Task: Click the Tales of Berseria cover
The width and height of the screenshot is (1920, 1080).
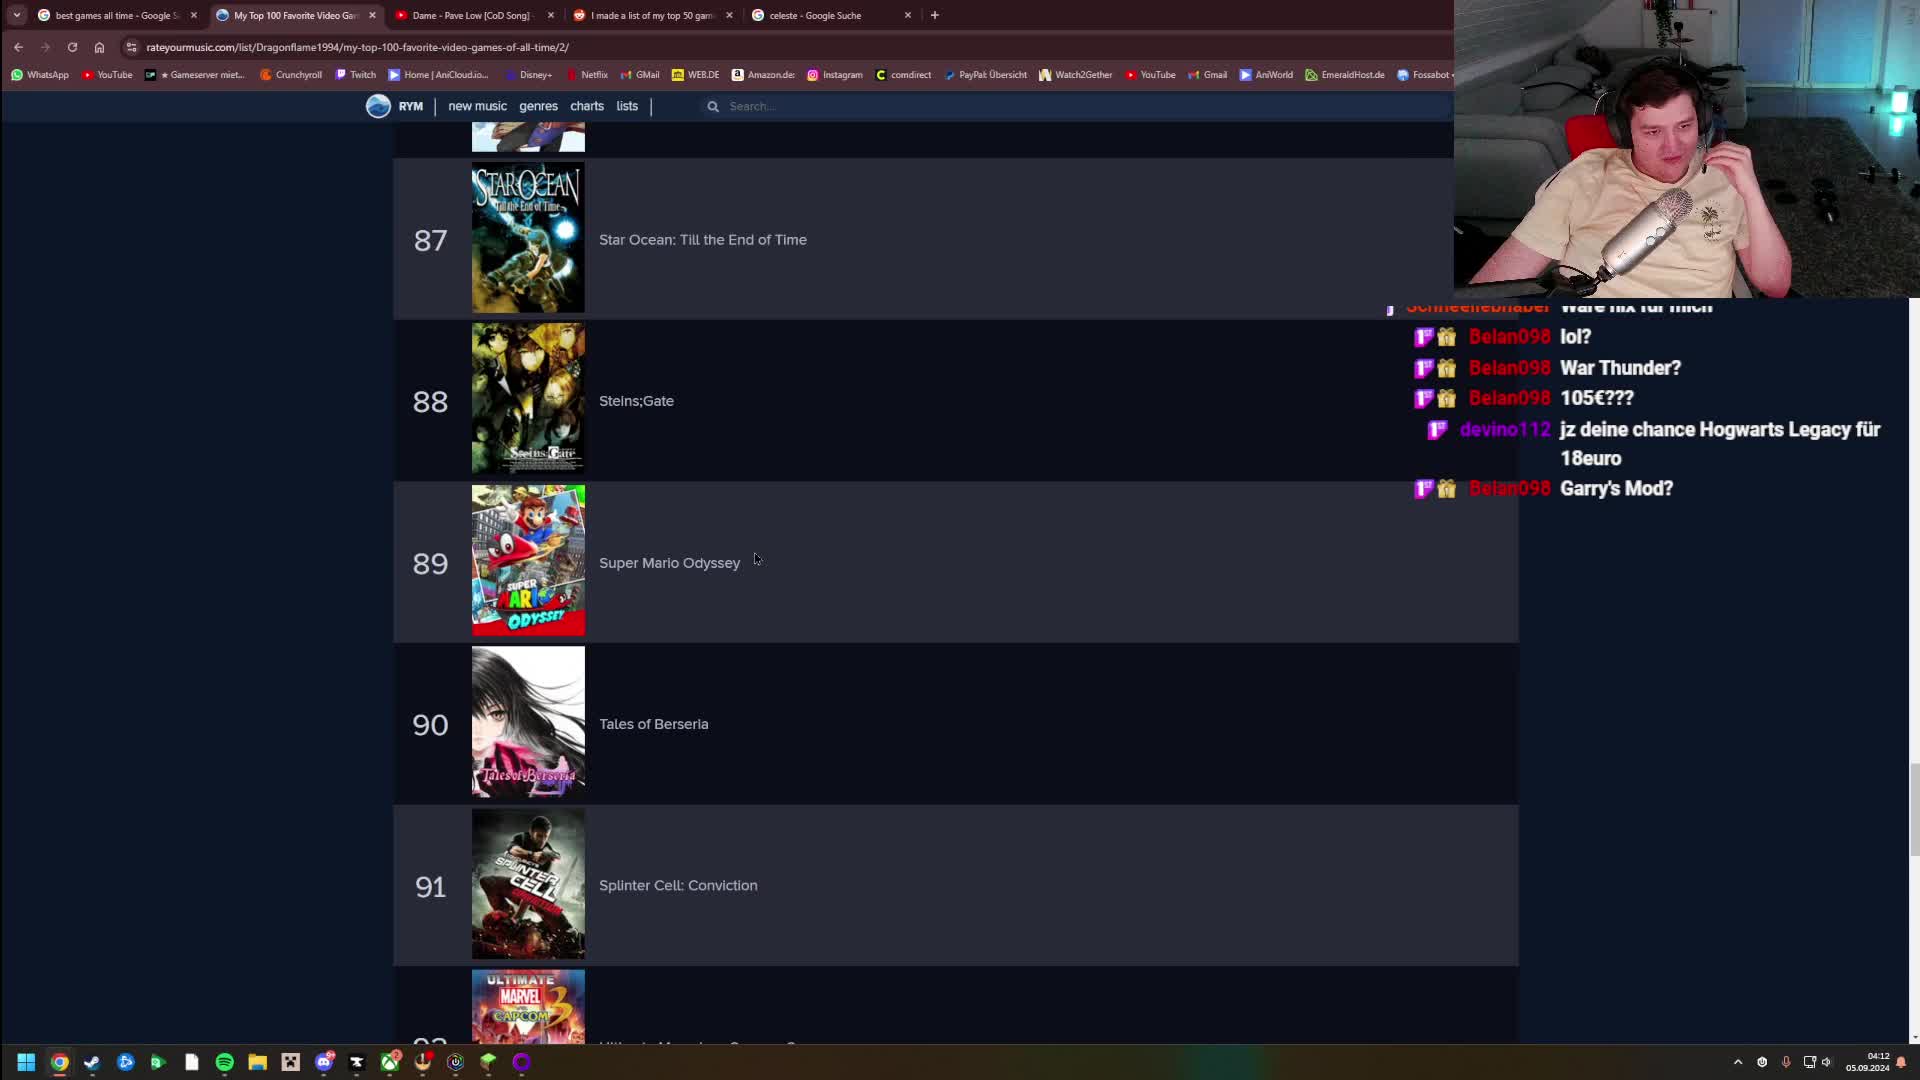Action: [528, 721]
